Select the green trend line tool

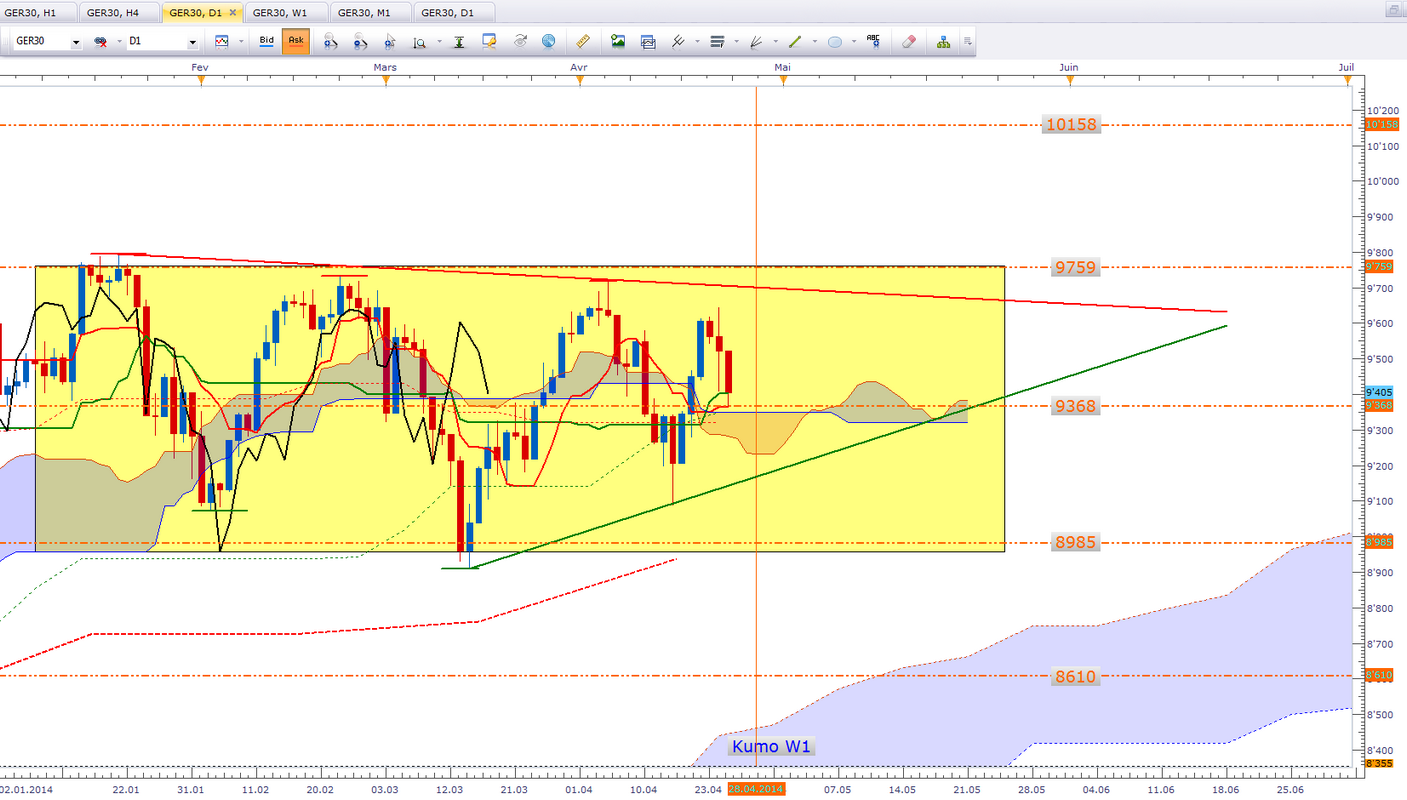(795, 42)
